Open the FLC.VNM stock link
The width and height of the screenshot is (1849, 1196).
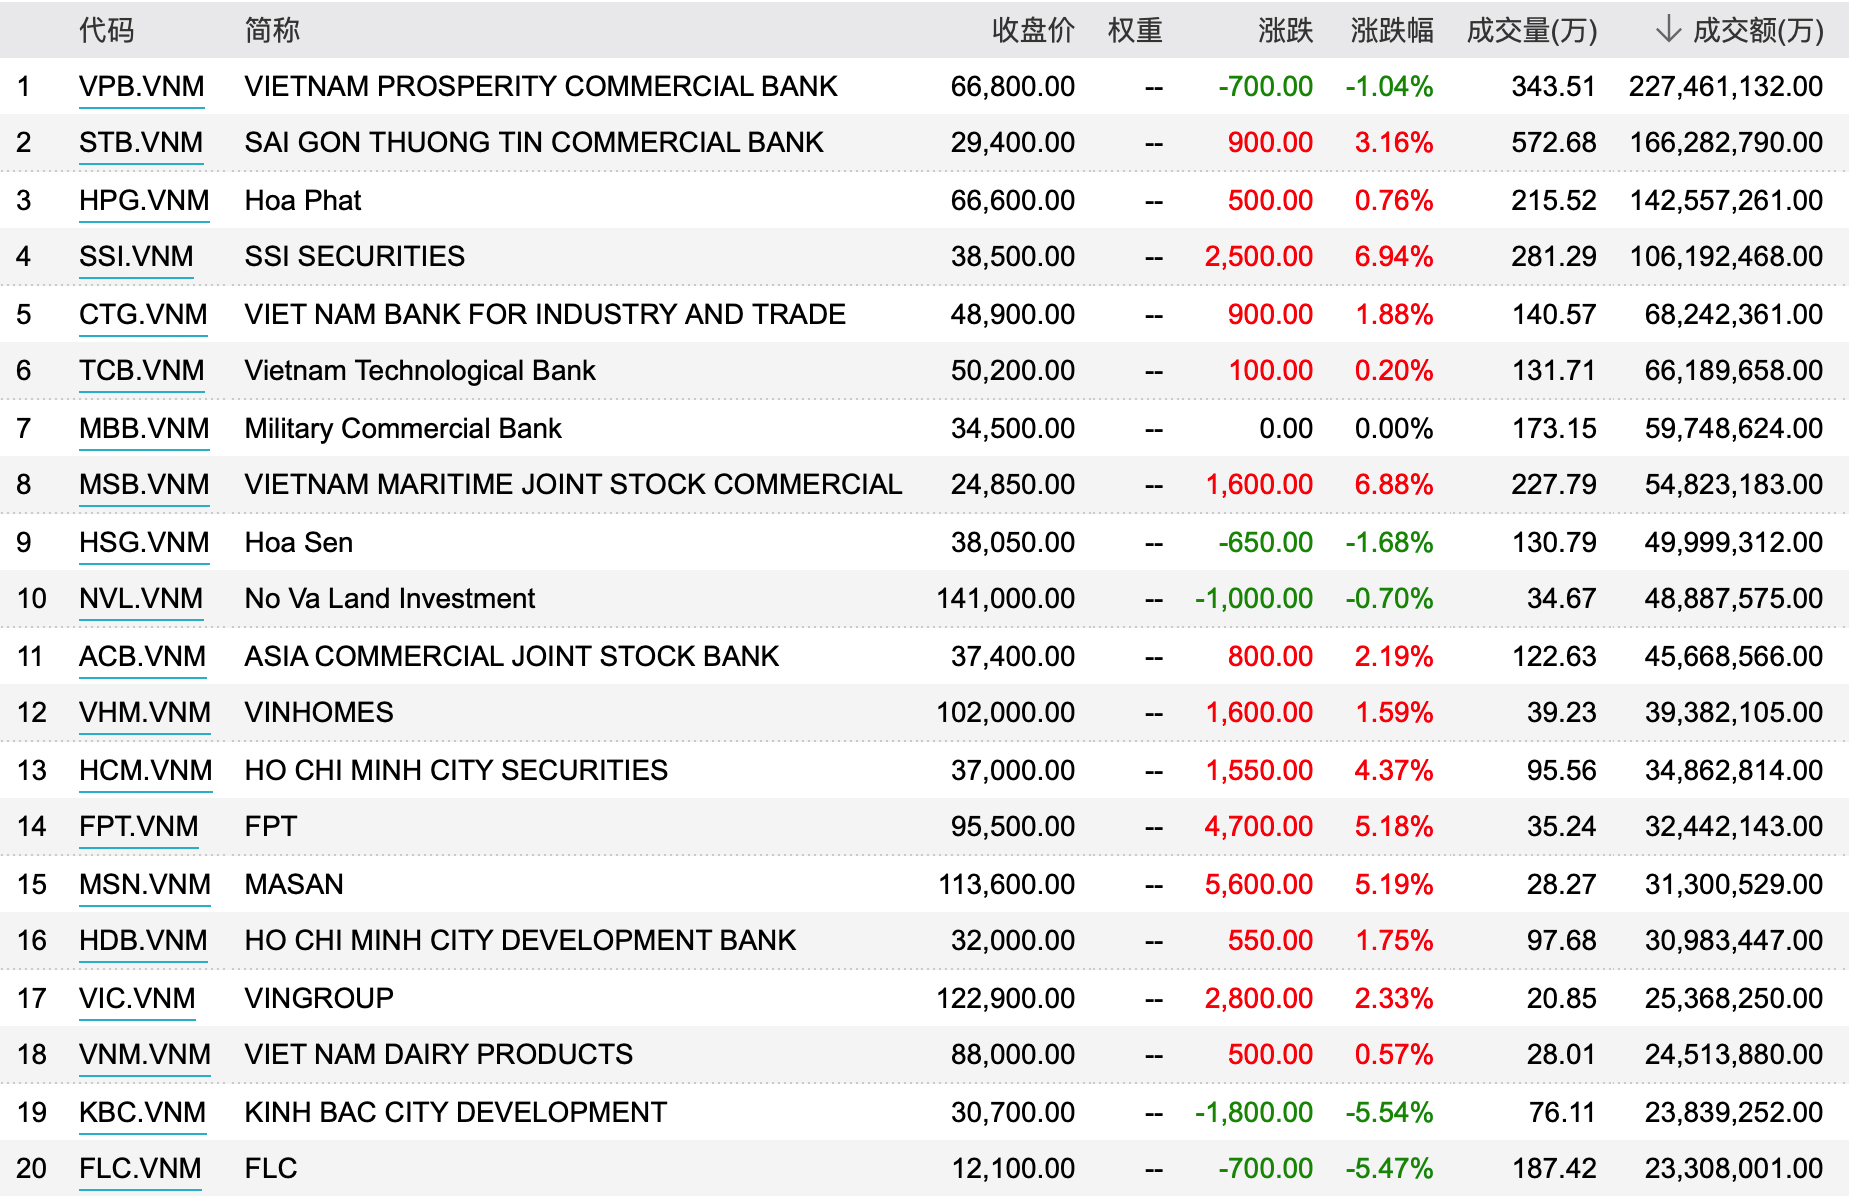[140, 1169]
